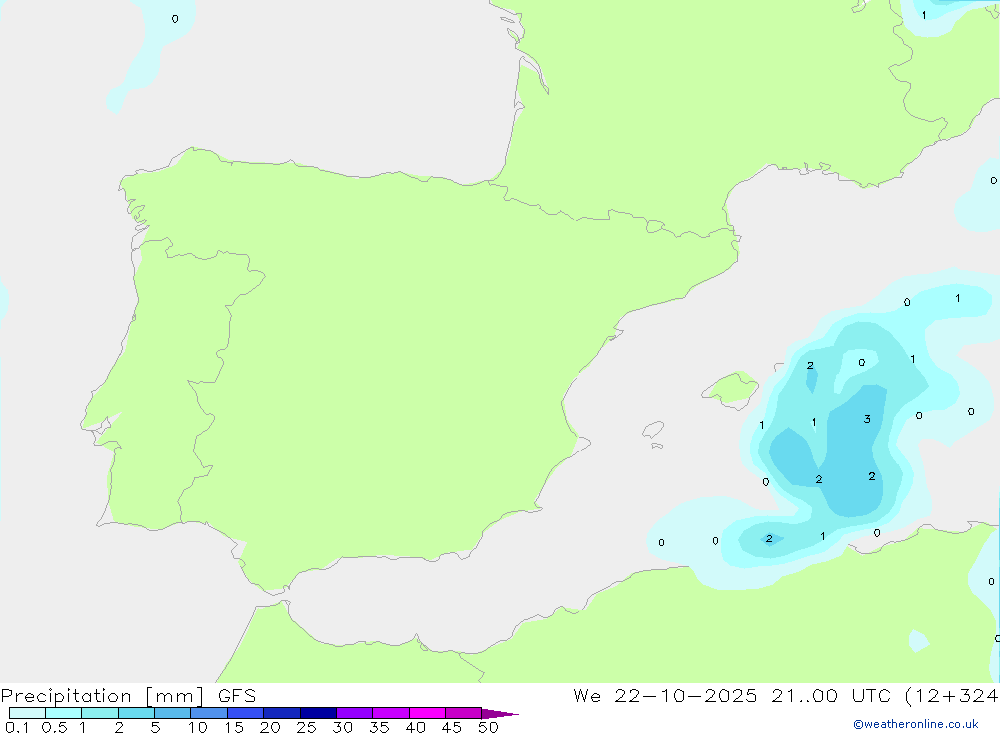
Task: Pick the bright magenta 40–45 legend swatch
Action: (427, 713)
